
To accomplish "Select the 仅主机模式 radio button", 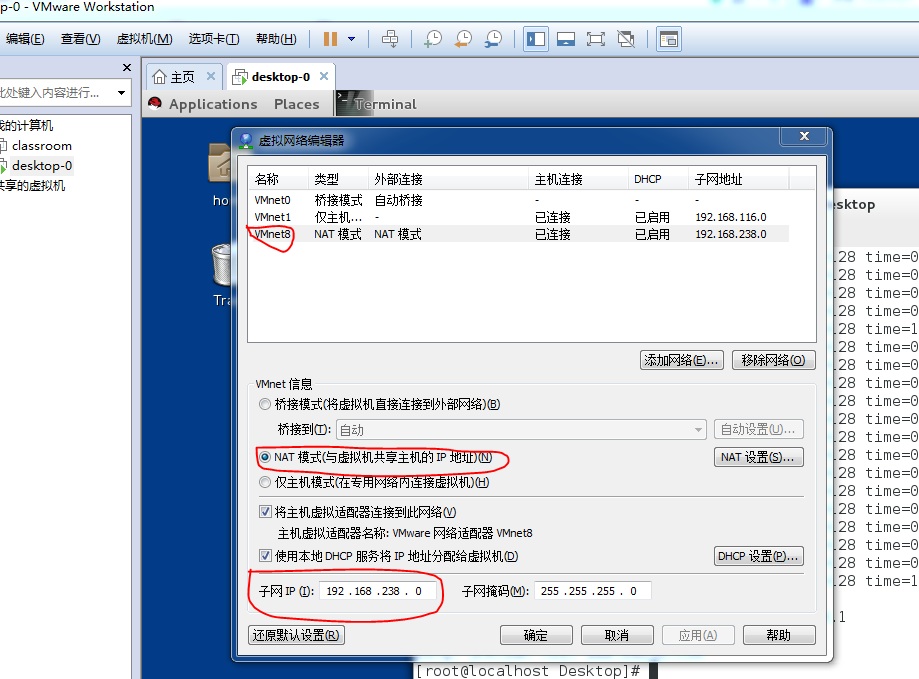I will (x=265, y=482).
